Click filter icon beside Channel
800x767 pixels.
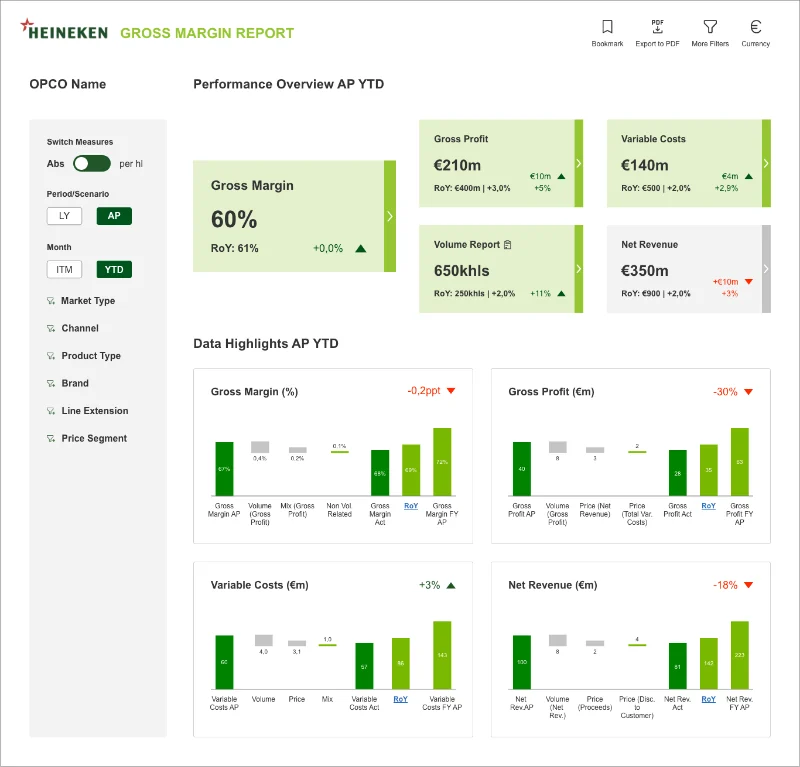pyautogui.click(x=51, y=329)
